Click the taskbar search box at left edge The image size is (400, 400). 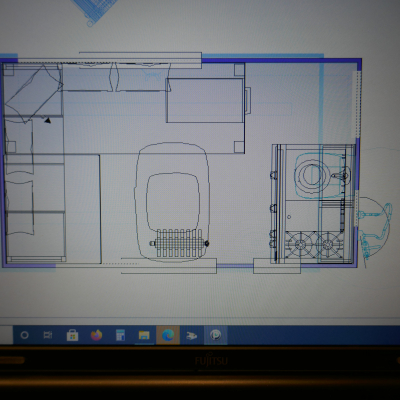click(6, 335)
